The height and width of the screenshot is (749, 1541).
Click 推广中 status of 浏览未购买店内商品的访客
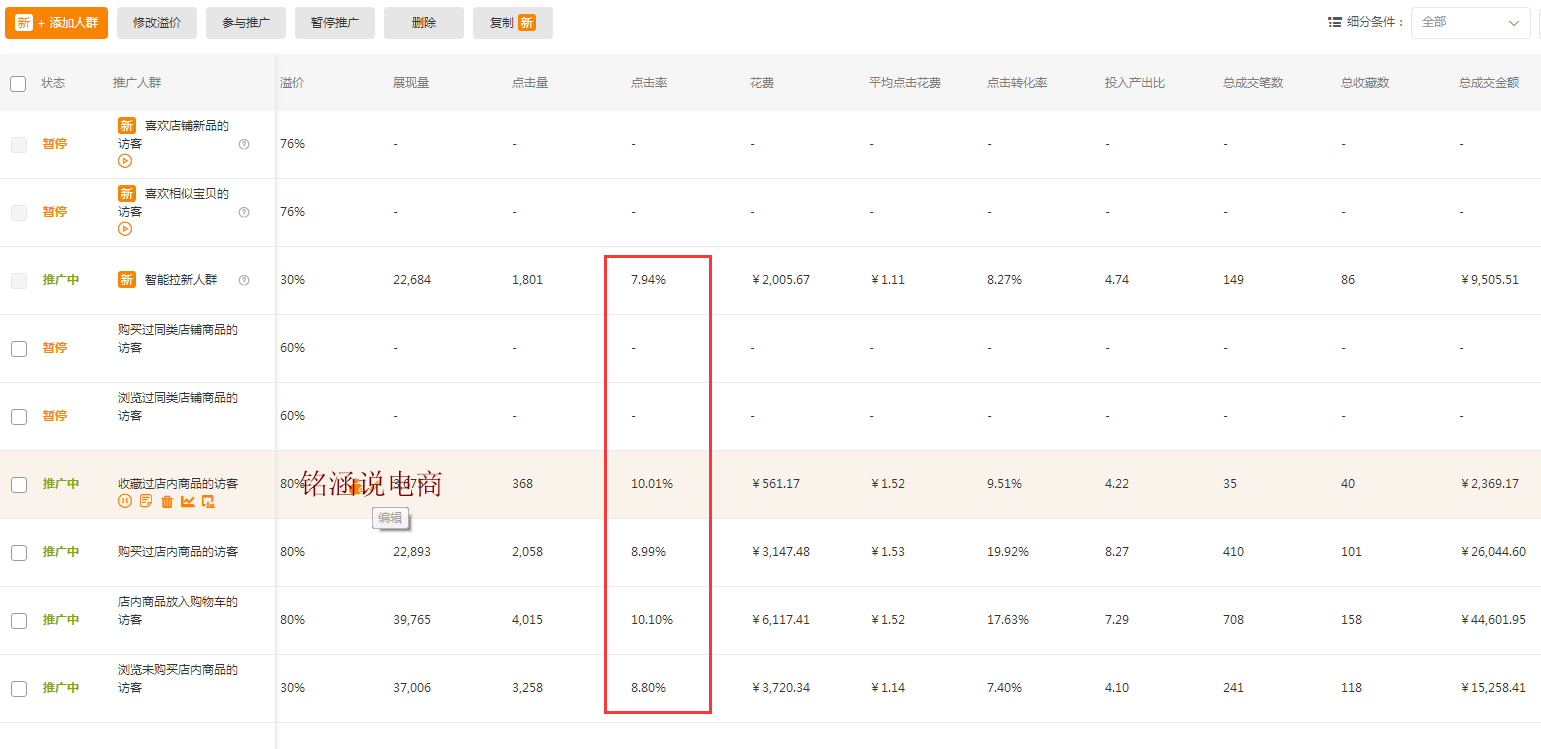(60, 688)
